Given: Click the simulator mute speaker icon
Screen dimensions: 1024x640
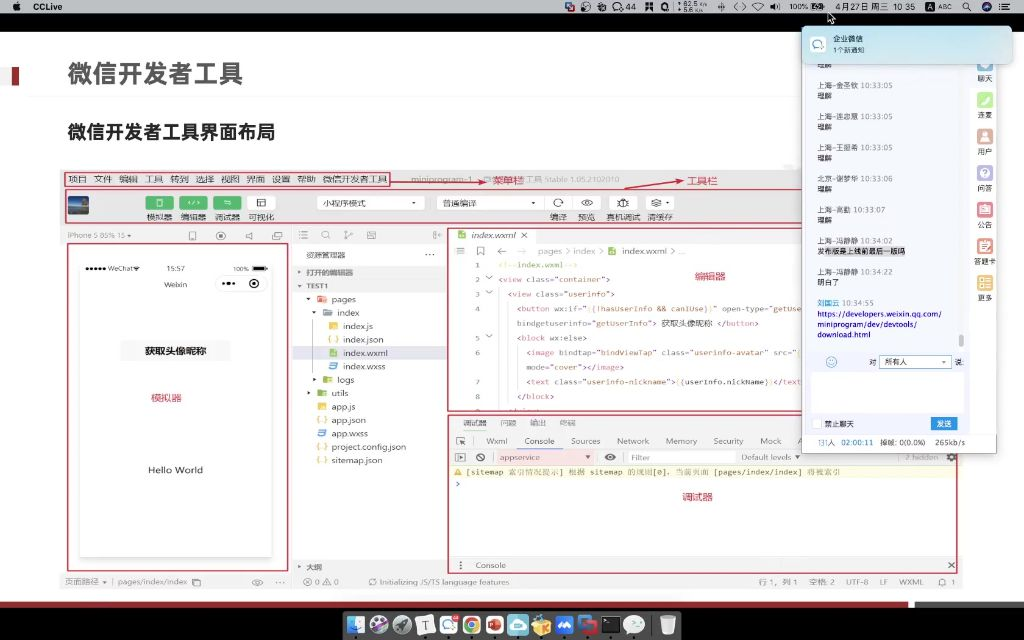Looking at the screenshot, I should click(249, 236).
